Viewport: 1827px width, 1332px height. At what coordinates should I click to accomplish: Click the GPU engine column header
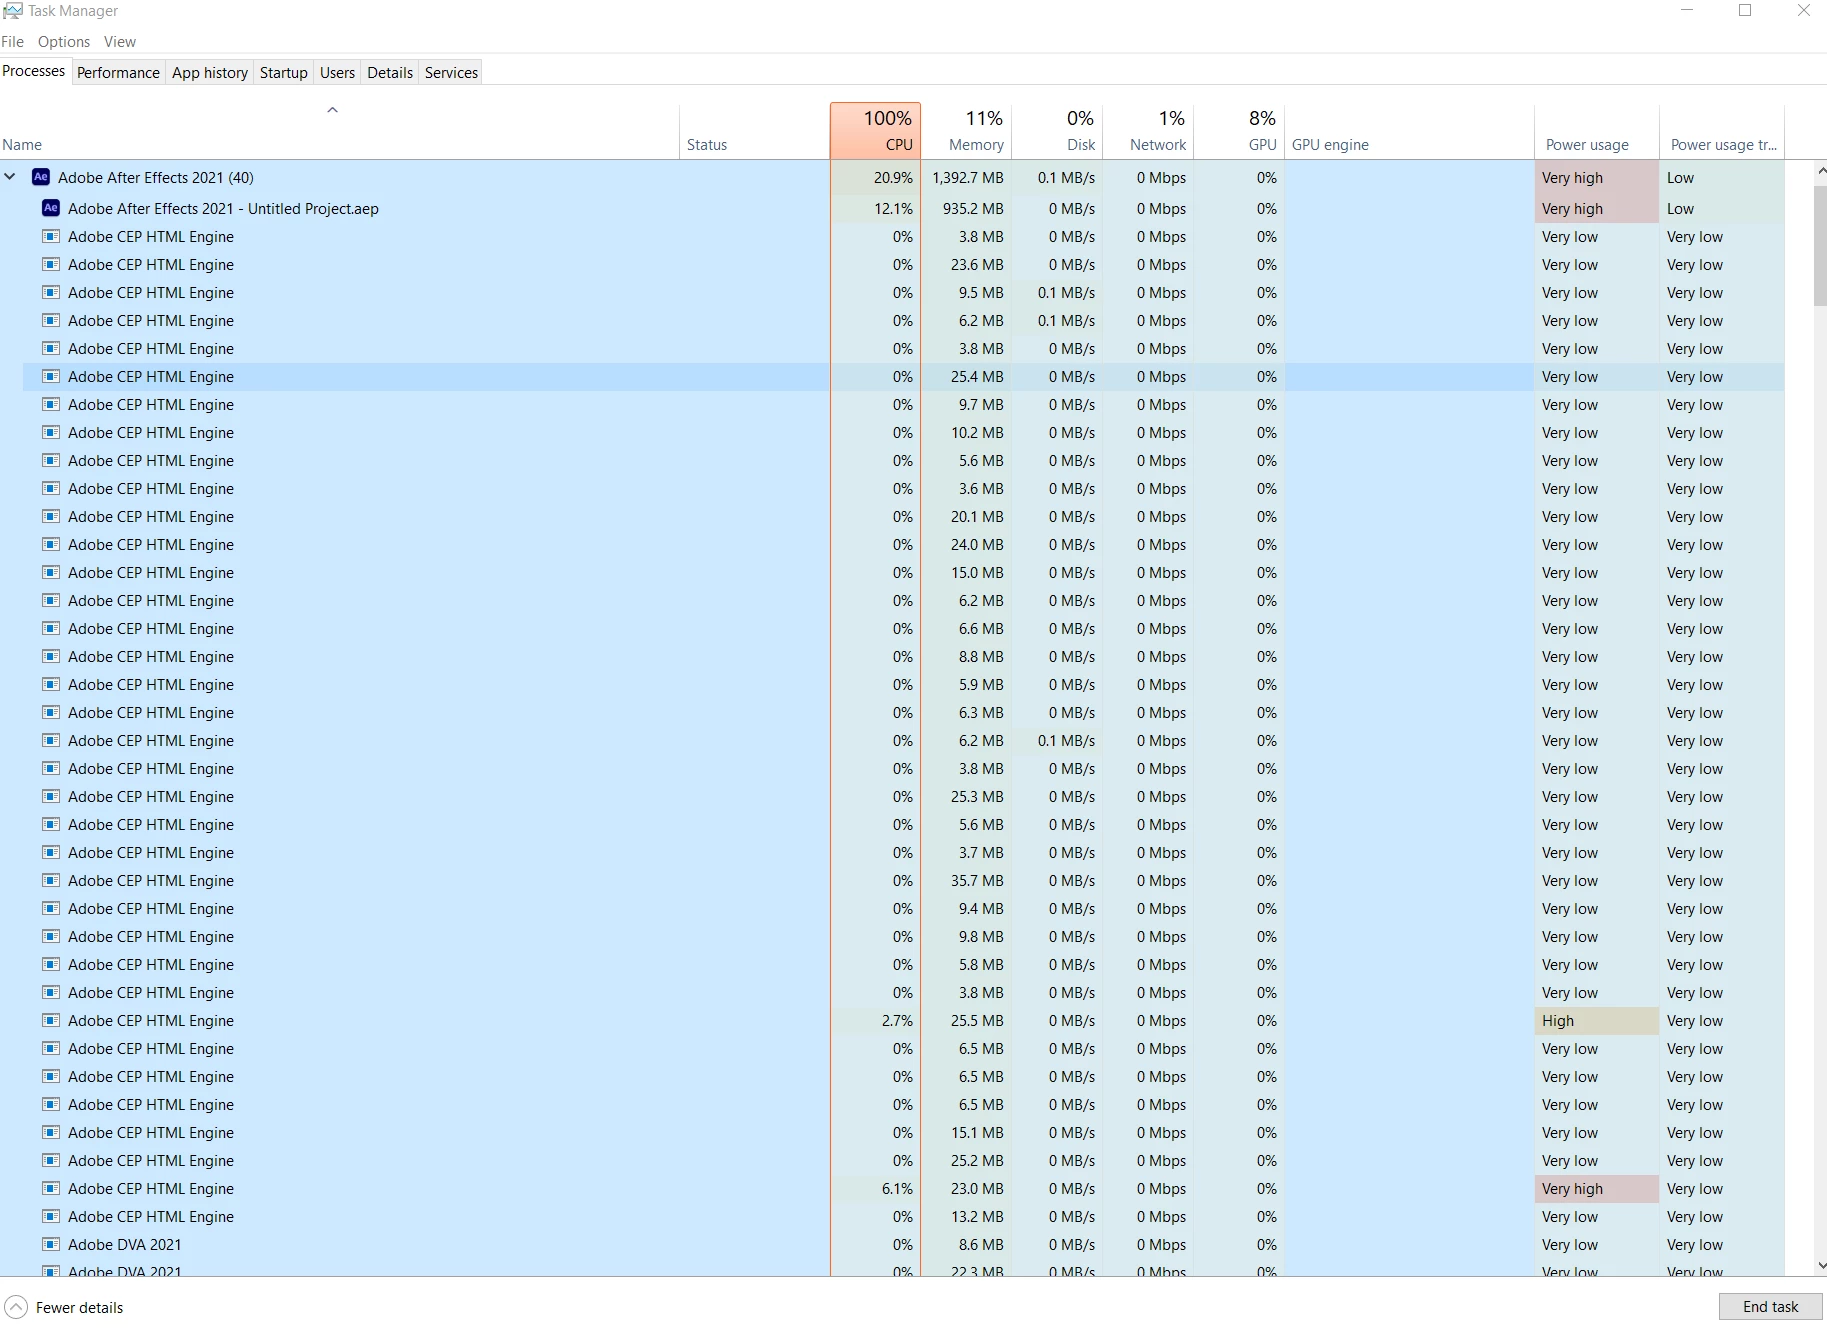point(1410,131)
